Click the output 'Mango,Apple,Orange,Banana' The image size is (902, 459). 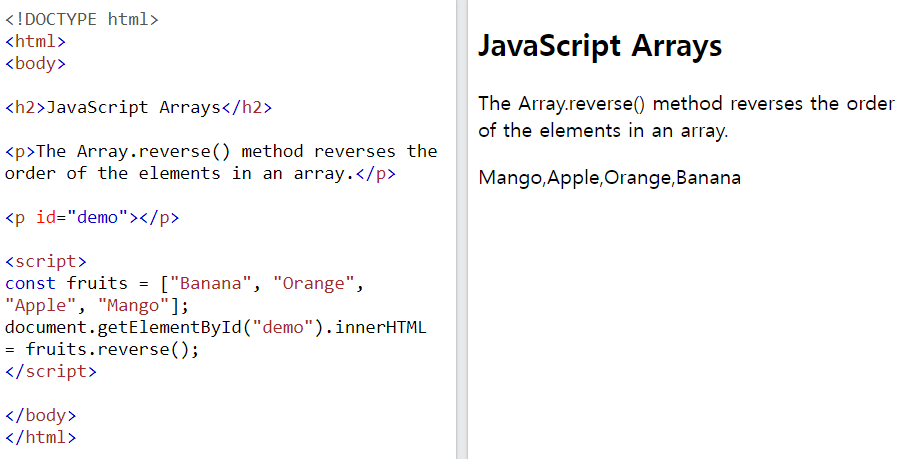tap(609, 178)
